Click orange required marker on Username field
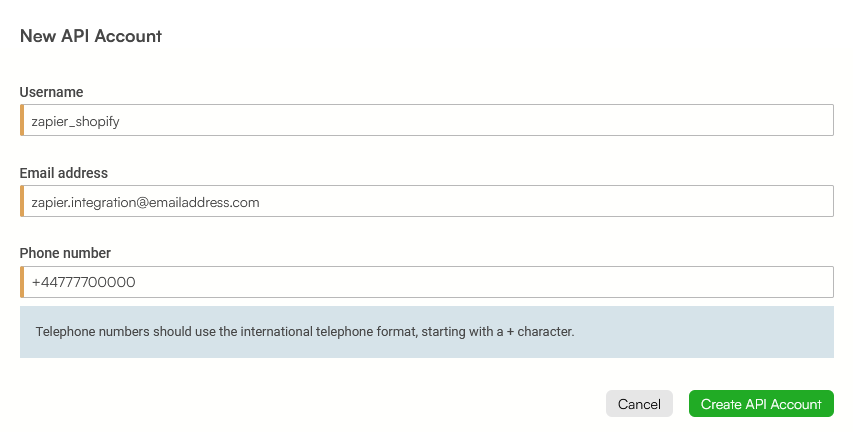Screen dimensions: 853x432 (x=22, y=120)
